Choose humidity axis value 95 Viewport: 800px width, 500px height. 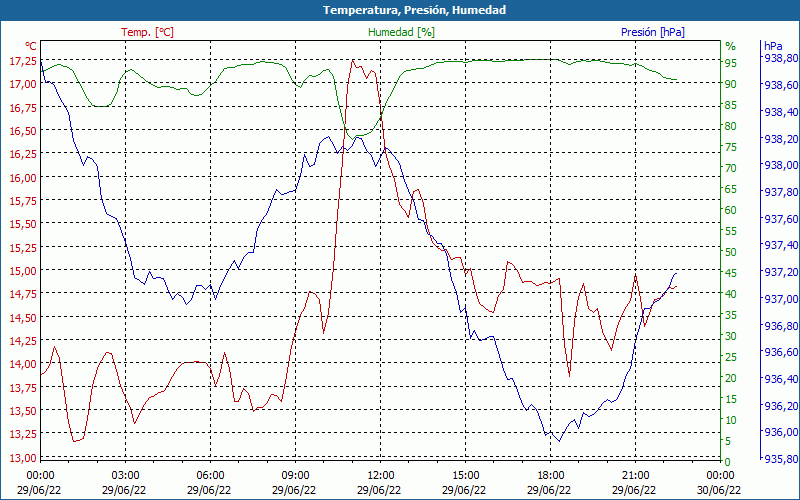coord(731,63)
